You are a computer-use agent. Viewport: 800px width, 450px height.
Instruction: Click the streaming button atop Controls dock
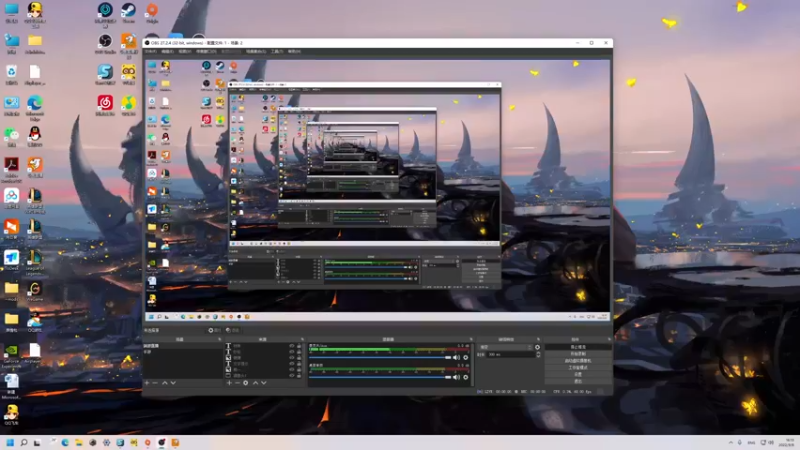click(x=578, y=347)
